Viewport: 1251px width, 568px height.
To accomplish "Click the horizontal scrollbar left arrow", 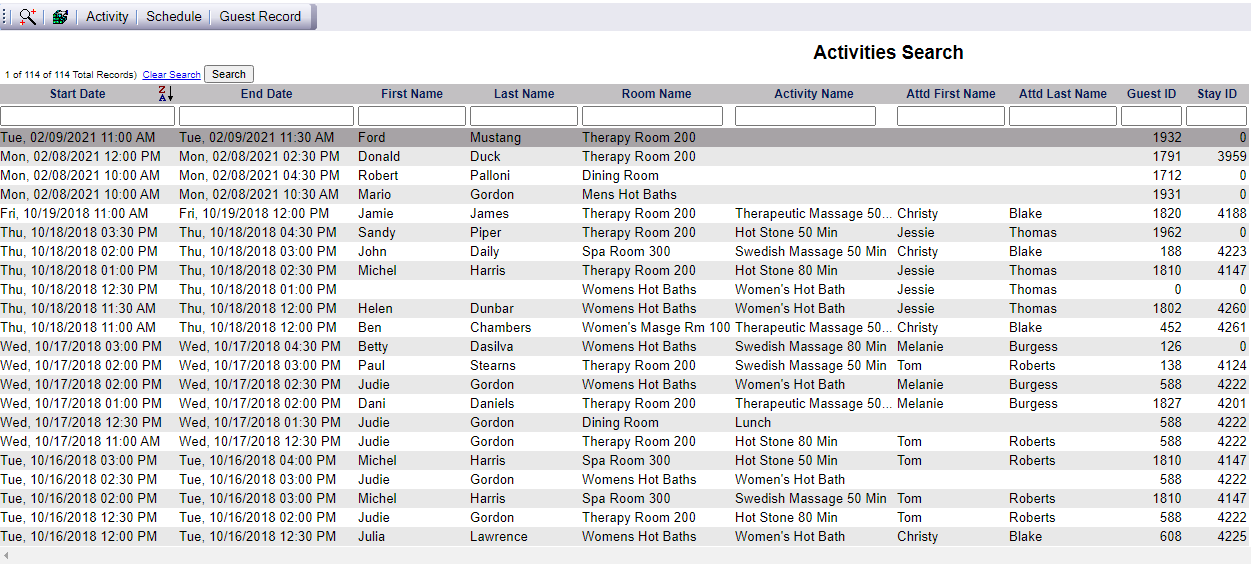I will tap(6, 555).
